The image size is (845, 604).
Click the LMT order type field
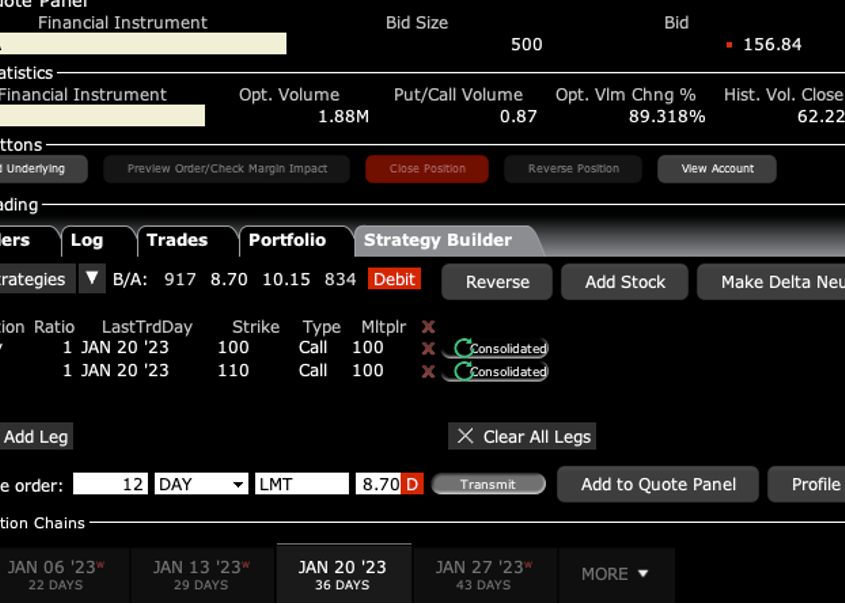tap(301, 484)
